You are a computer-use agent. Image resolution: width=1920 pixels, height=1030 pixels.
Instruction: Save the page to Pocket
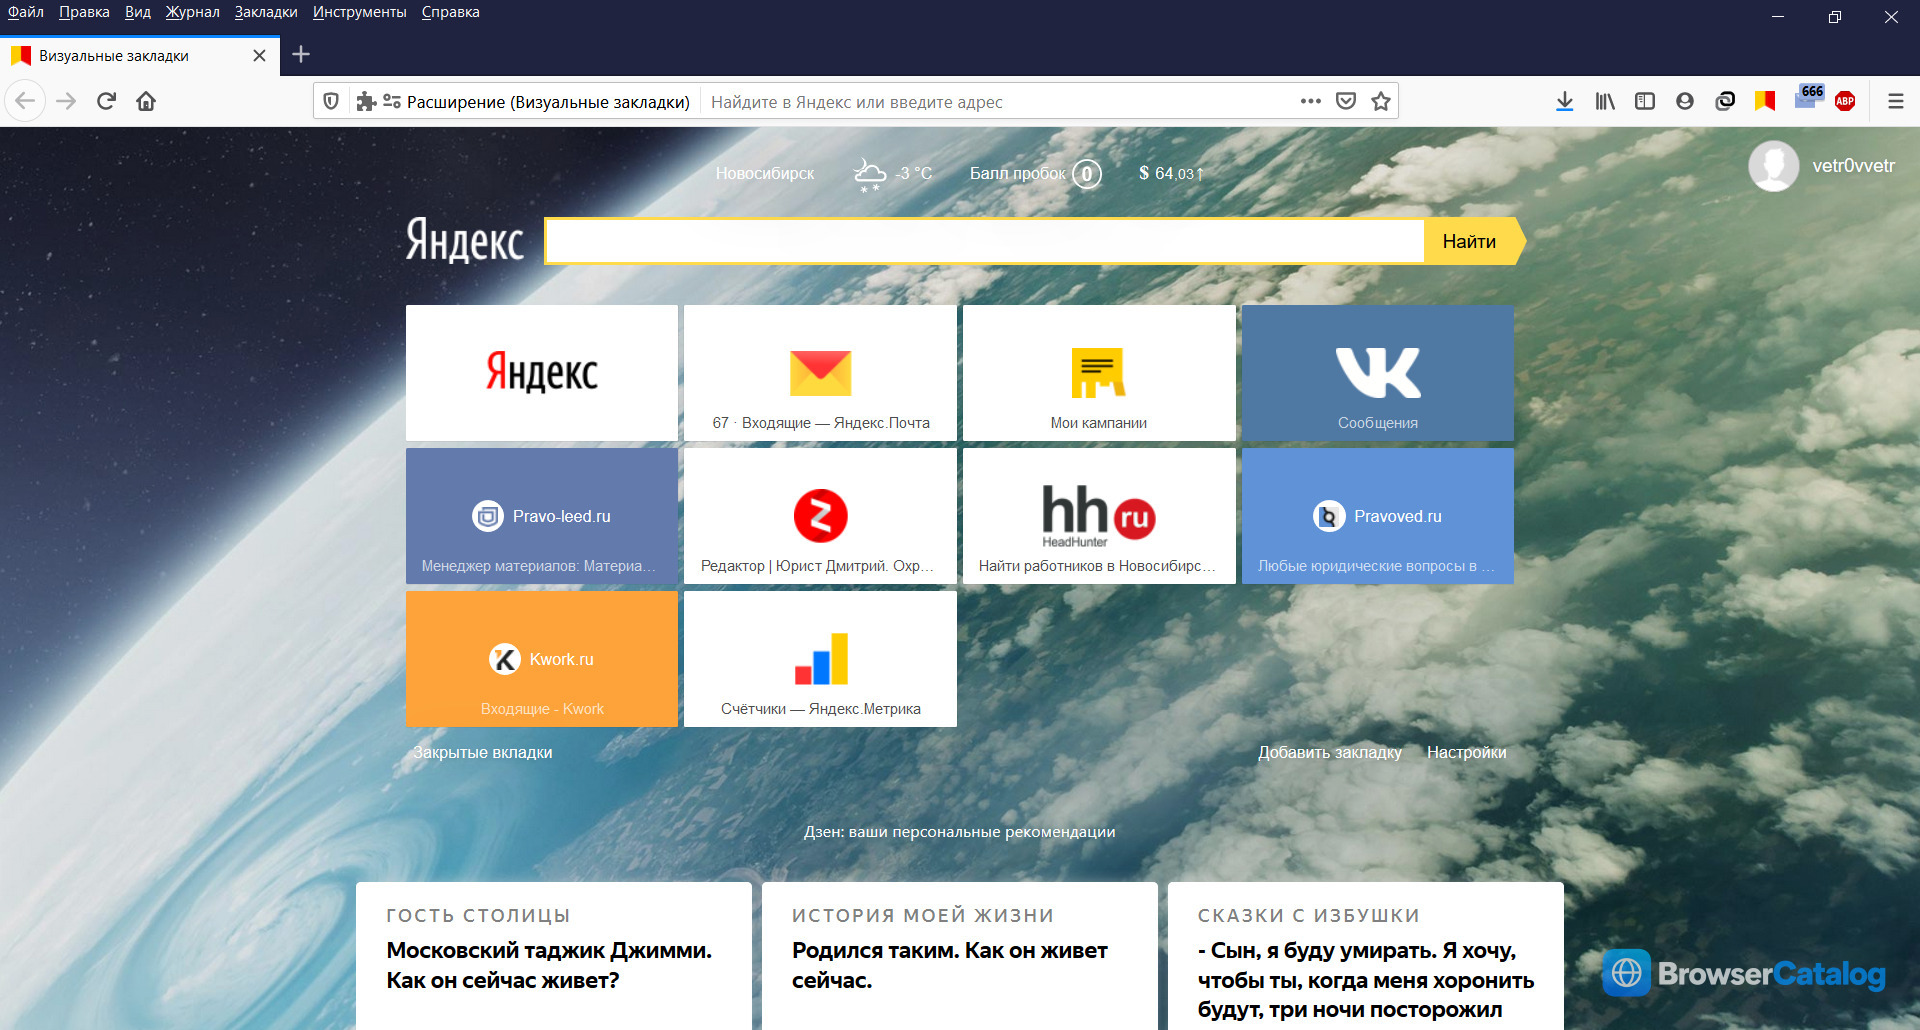1346,101
